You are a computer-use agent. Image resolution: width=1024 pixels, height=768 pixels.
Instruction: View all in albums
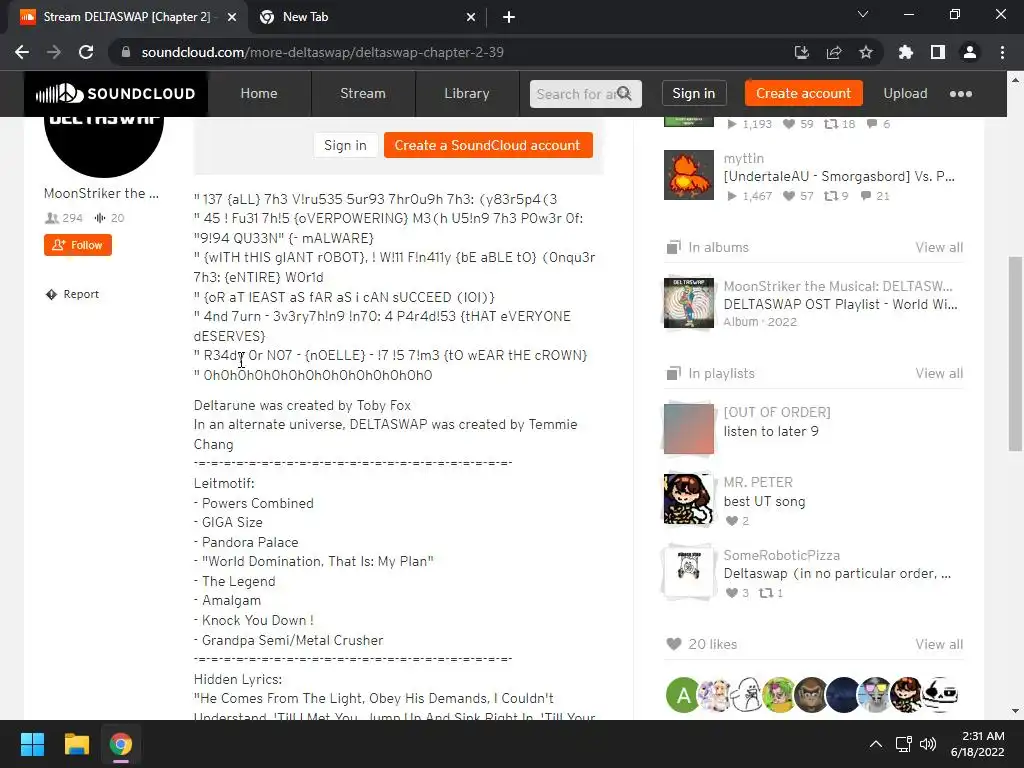[939, 248]
